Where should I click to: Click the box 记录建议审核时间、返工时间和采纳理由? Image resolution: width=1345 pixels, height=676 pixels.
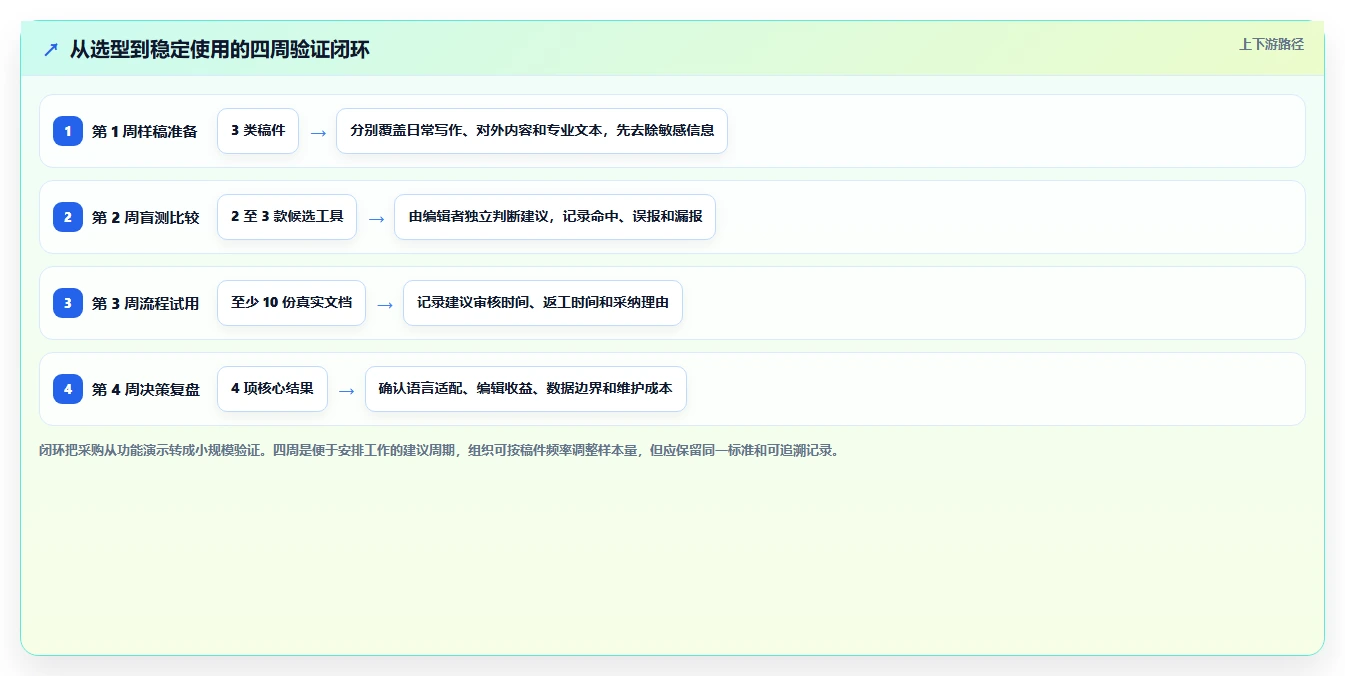pyautogui.click(x=543, y=303)
